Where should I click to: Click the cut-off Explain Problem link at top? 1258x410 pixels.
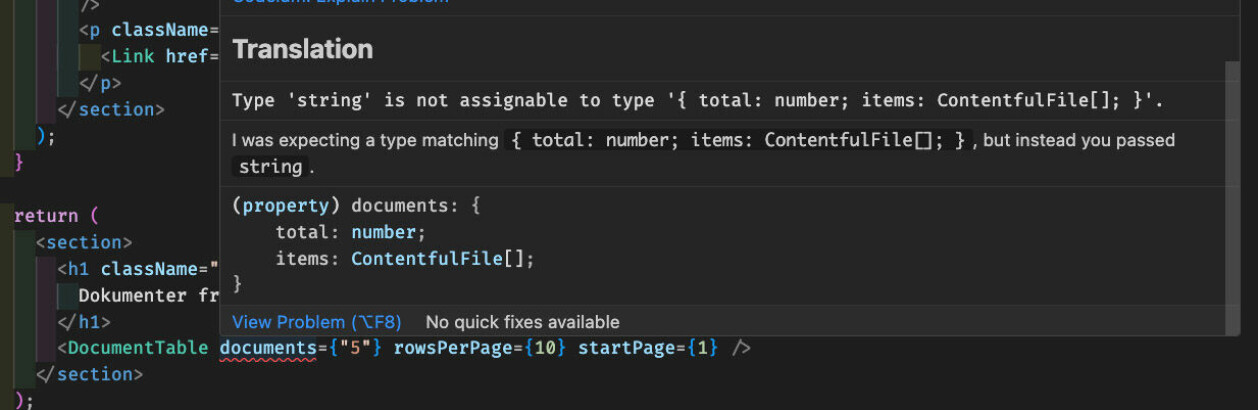click(340, 2)
